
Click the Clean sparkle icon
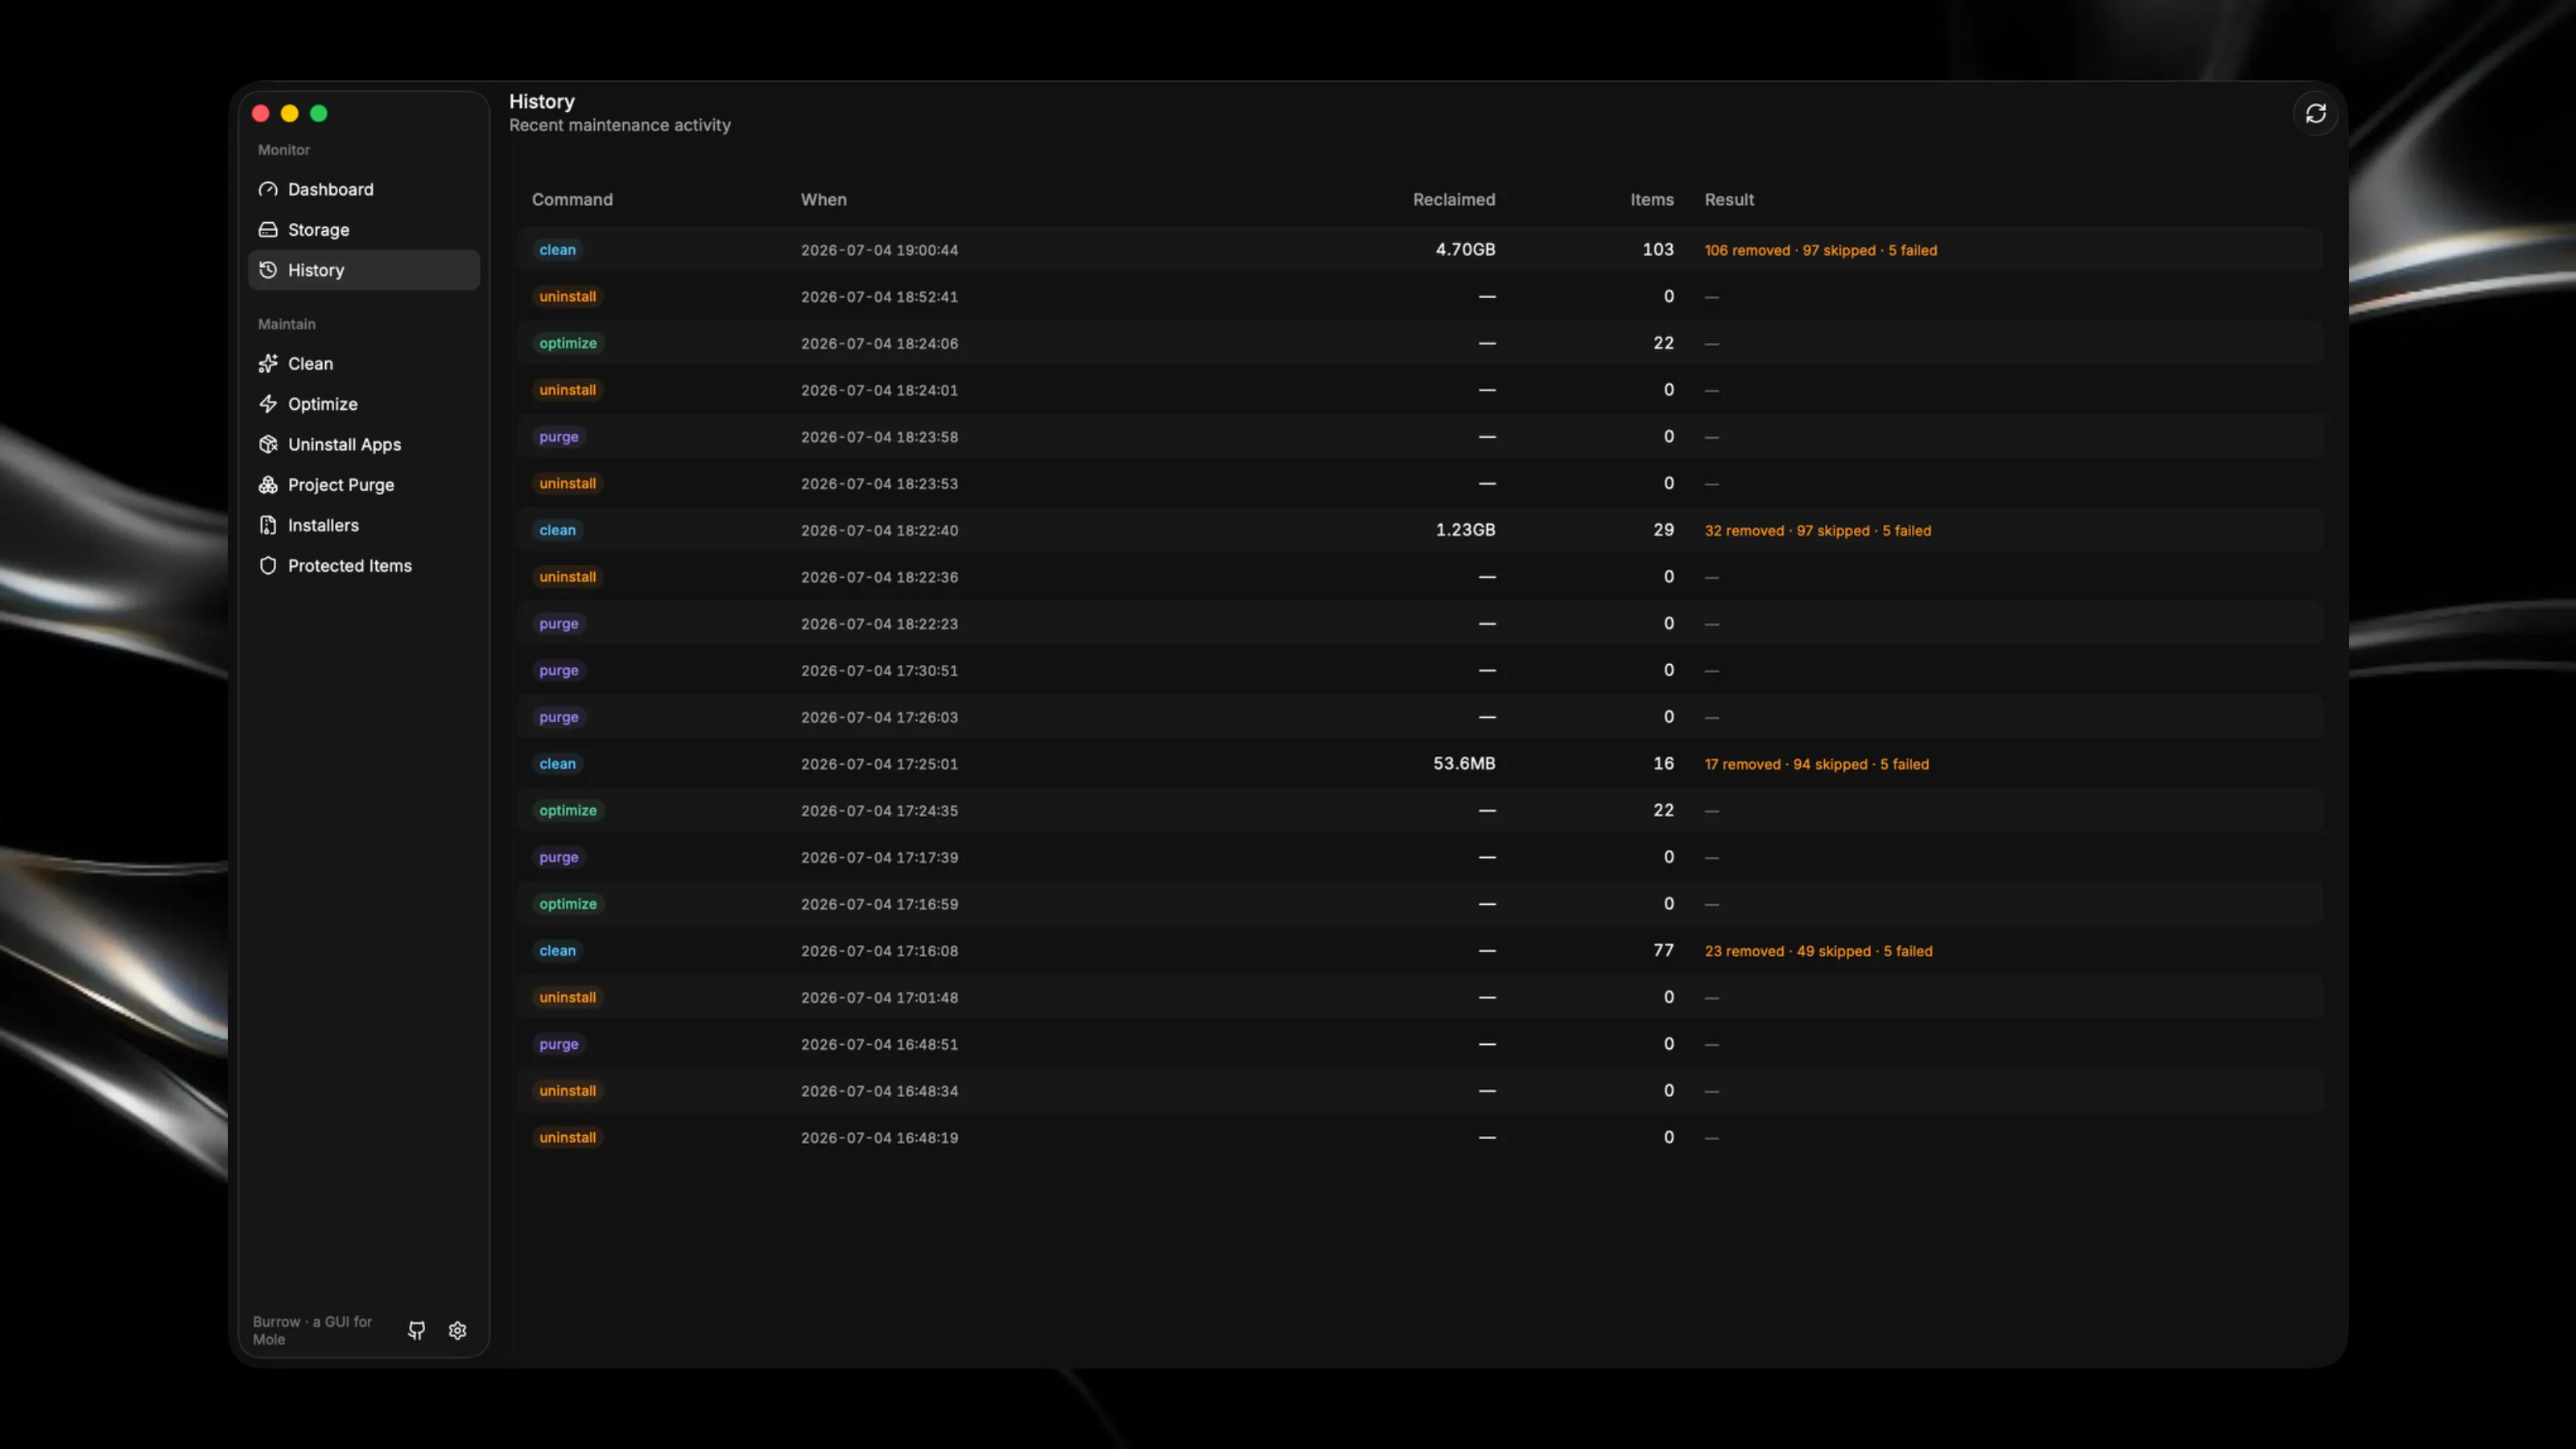(268, 363)
